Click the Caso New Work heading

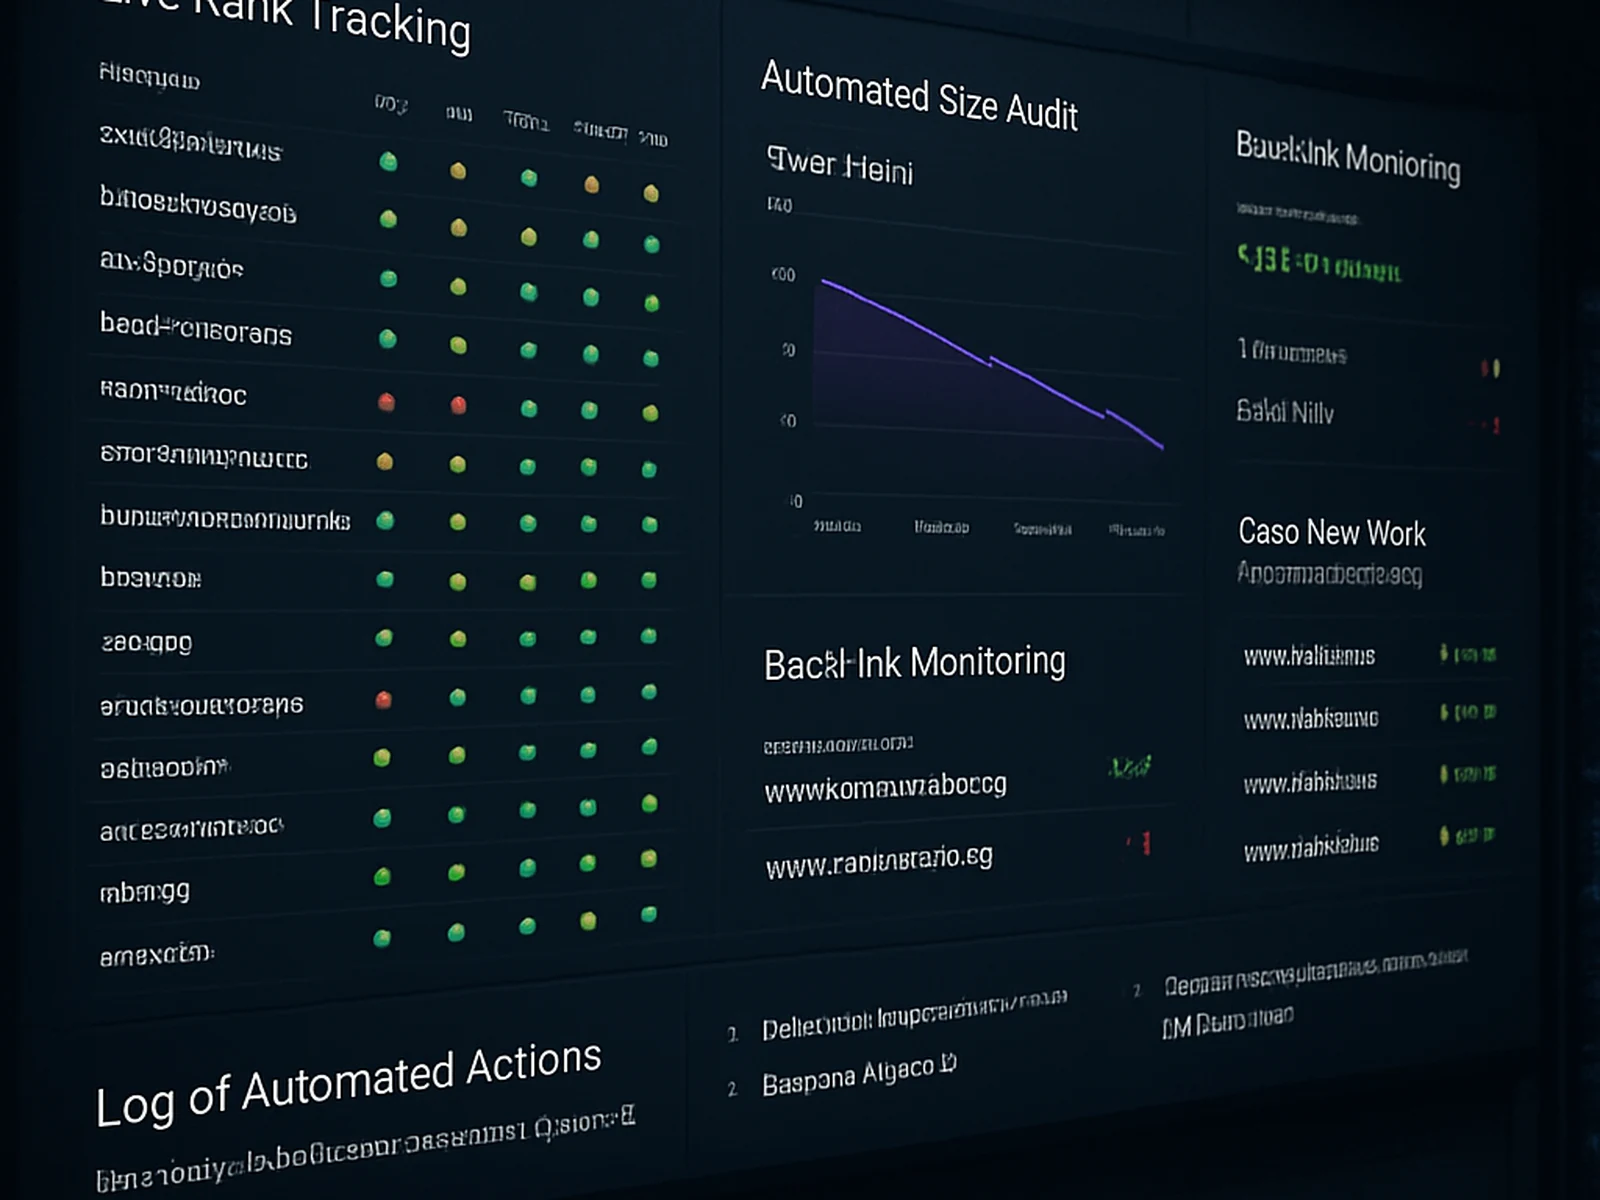click(1332, 532)
